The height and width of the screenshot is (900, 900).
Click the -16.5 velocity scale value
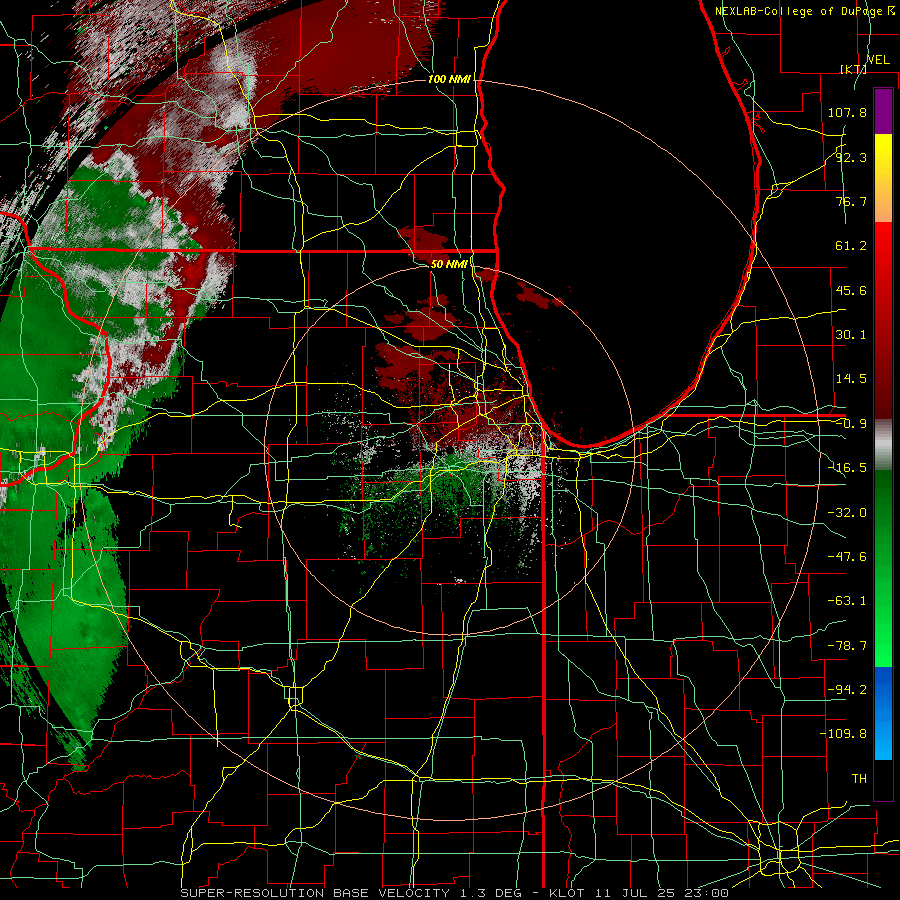(x=847, y=468)
